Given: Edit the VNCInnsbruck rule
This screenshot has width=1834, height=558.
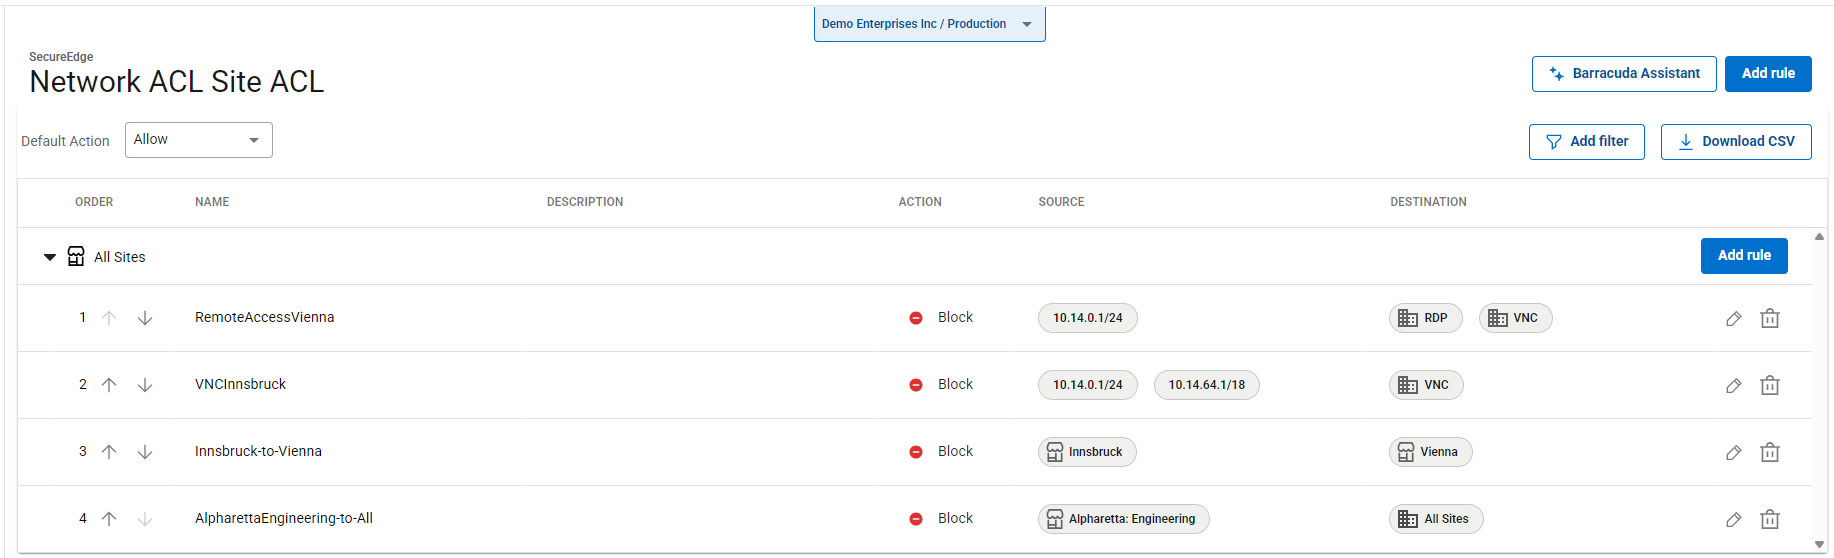Looking at the screenshot, I should pyautogui.click(x=1733, y=385).
